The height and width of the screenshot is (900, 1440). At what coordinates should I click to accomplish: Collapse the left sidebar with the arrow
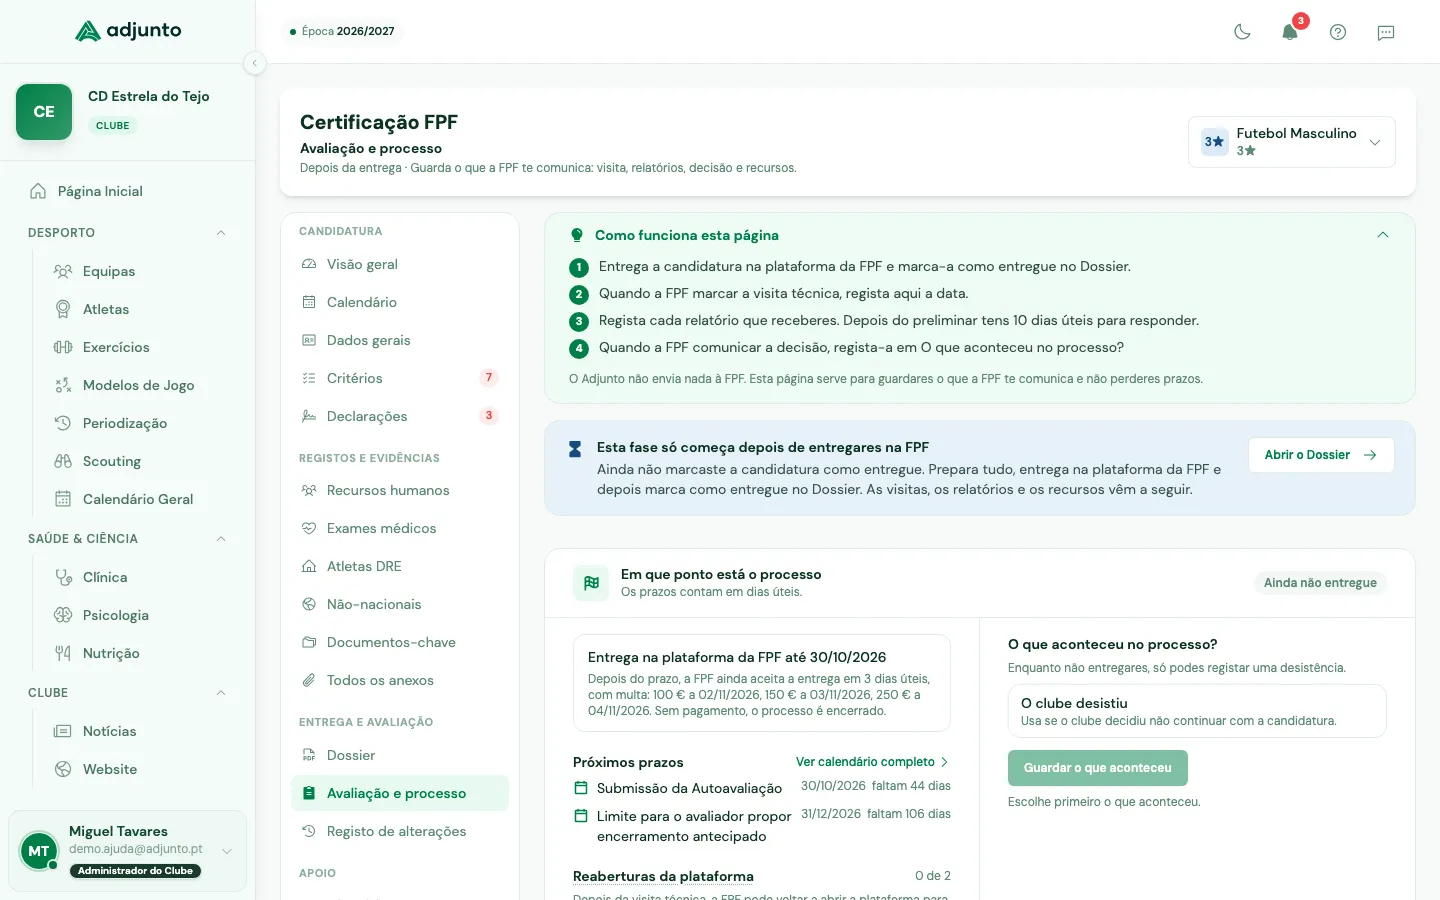(x=255, y=63)
